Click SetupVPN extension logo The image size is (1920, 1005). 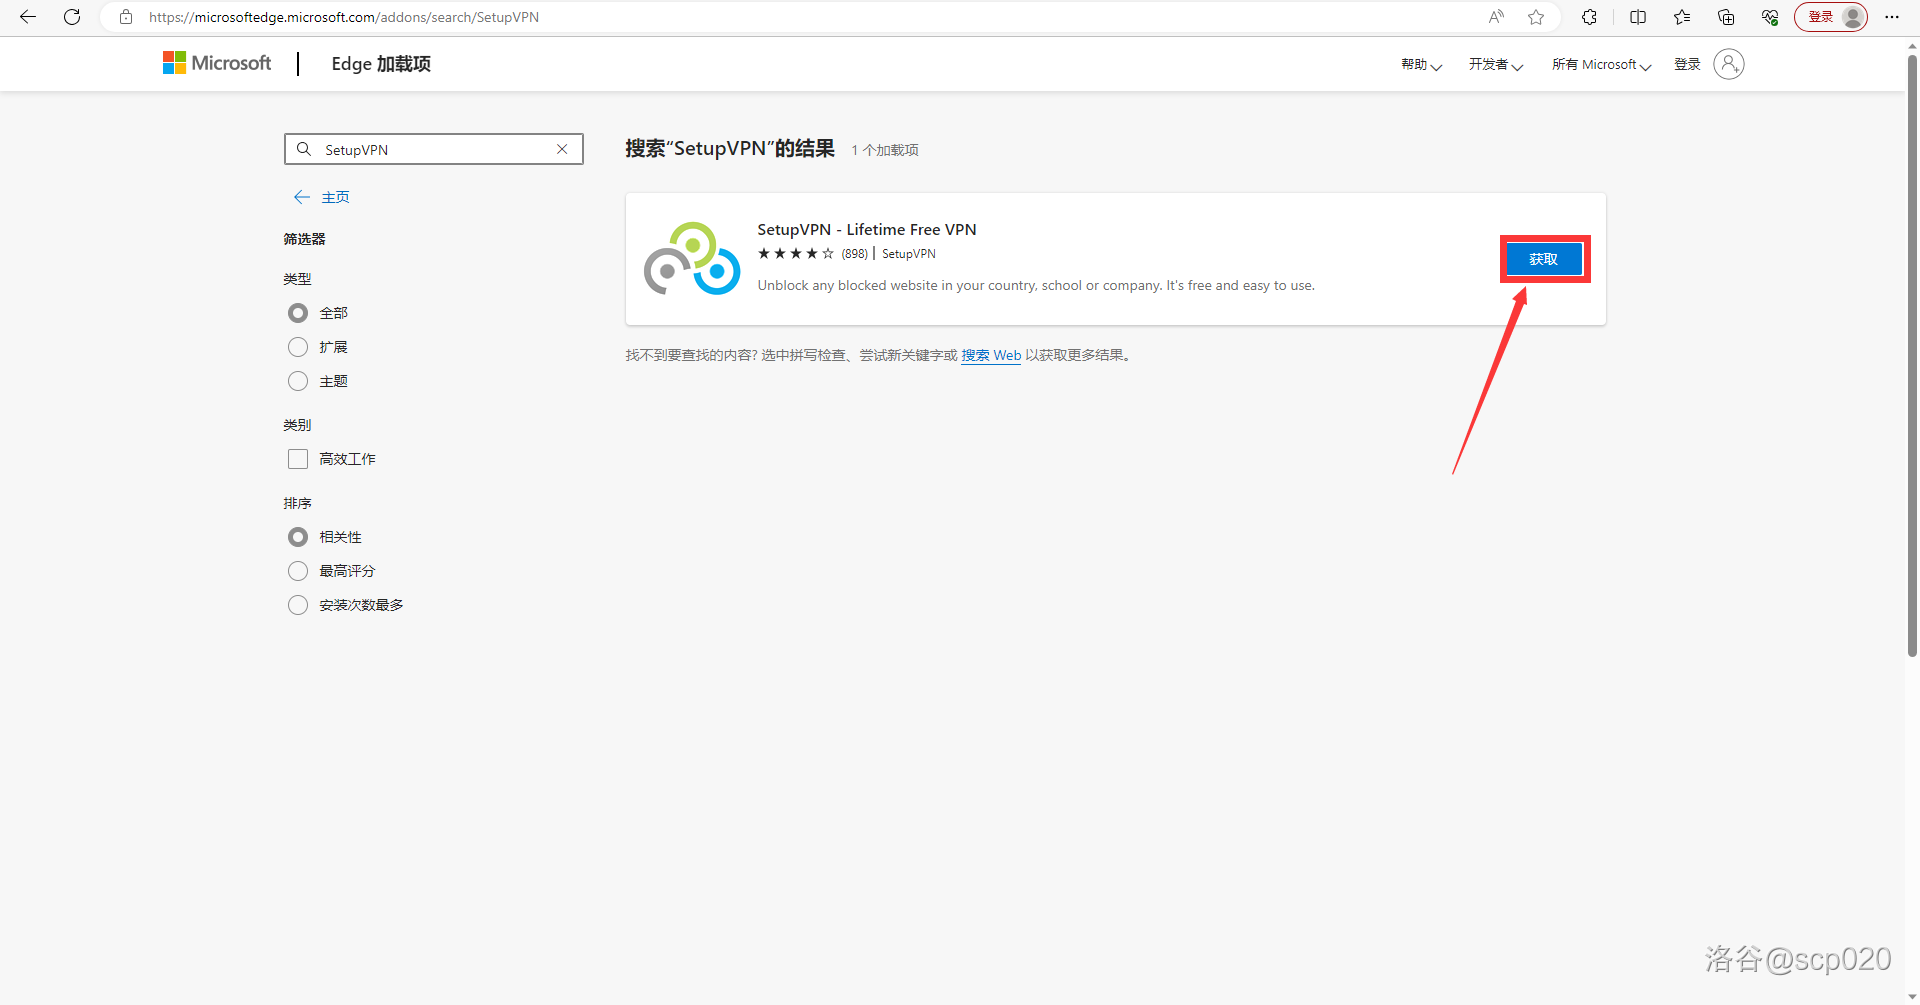692,259
